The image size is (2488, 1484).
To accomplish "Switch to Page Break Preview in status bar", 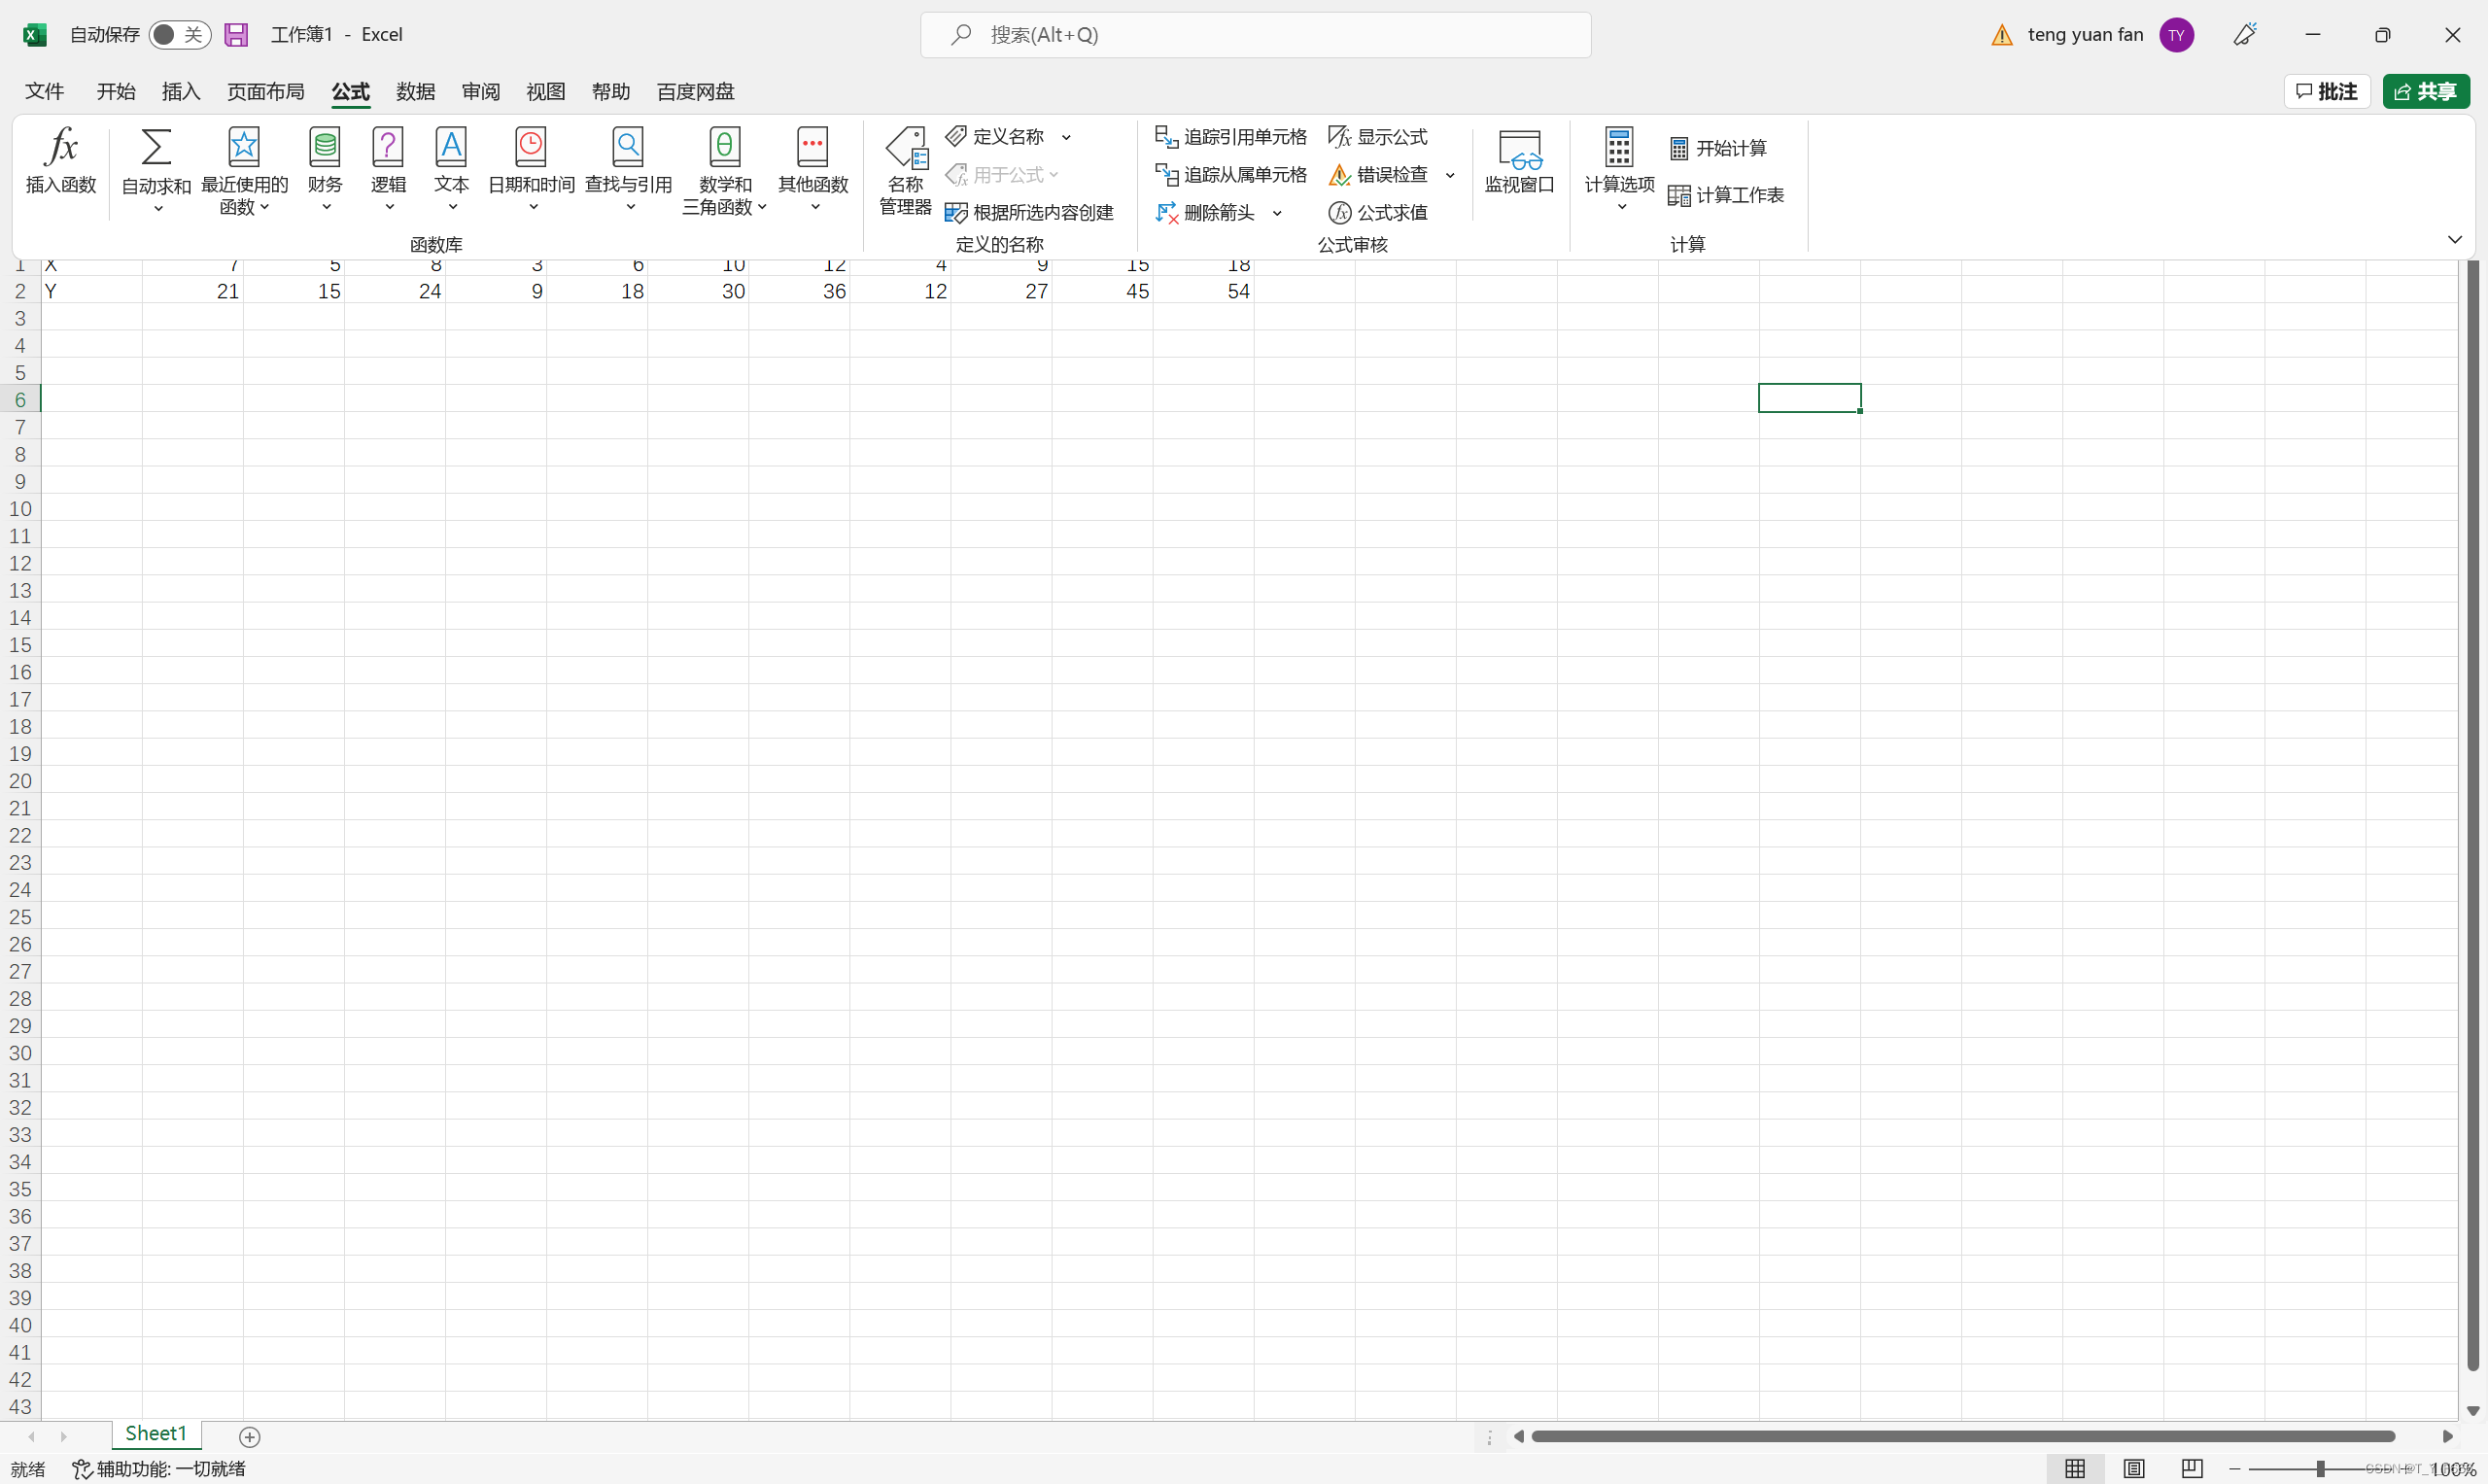I will tap(2192, 1468).
